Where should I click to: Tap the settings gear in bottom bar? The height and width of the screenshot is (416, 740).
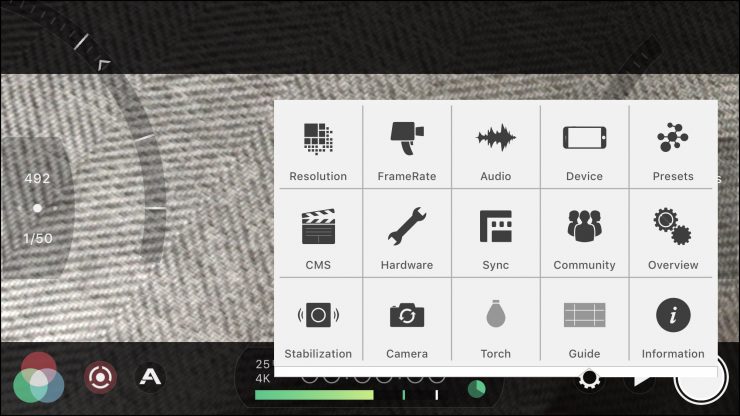point(589,378)
